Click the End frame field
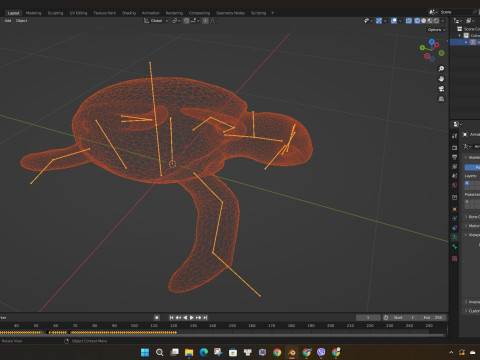The width and height of the screenshot is (480, 360). (433, 317)
